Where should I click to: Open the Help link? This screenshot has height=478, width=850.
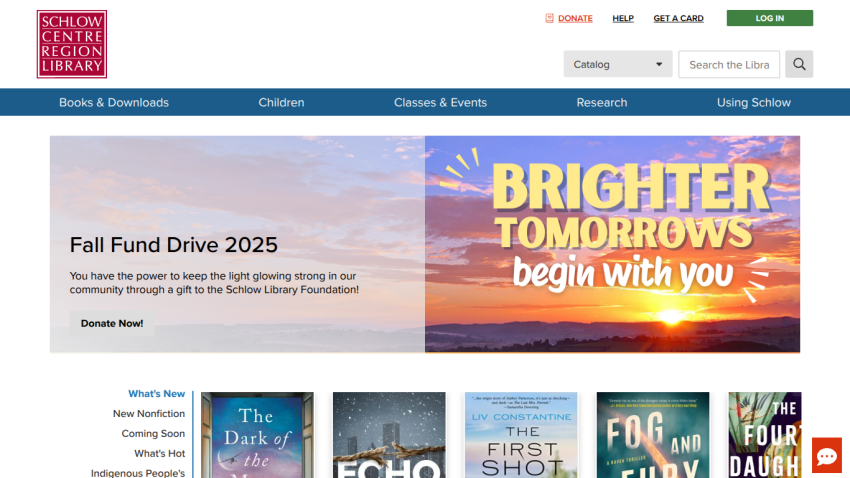623,18
